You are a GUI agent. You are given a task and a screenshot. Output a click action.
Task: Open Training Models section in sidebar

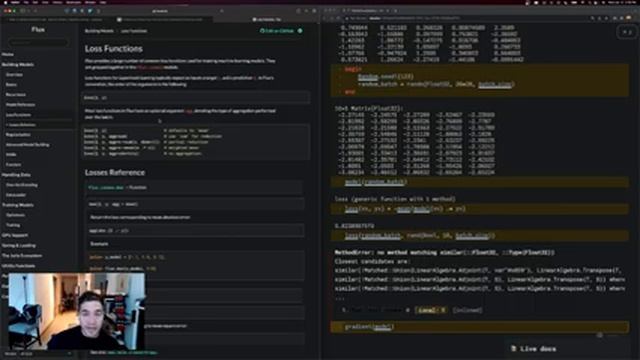click(x=18, y=205)
